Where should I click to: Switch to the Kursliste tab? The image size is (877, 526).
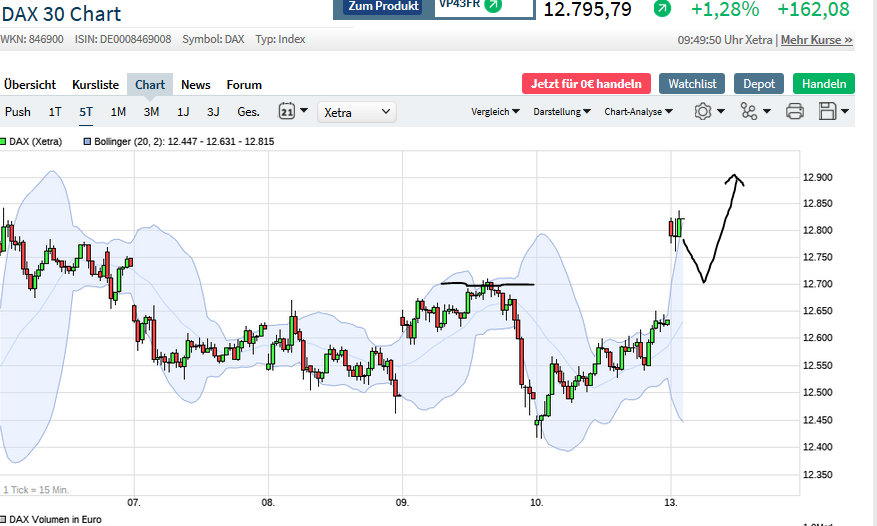96,85
